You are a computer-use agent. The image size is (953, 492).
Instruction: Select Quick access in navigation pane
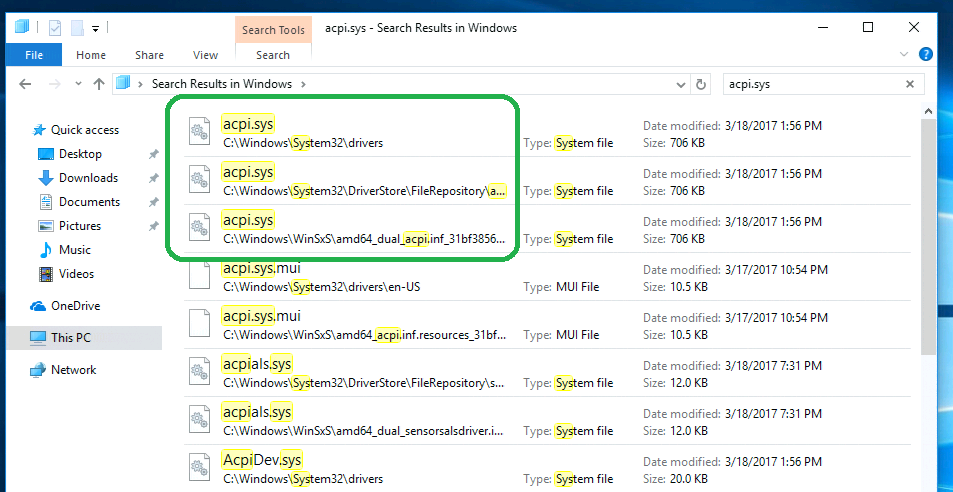(84, 130)
